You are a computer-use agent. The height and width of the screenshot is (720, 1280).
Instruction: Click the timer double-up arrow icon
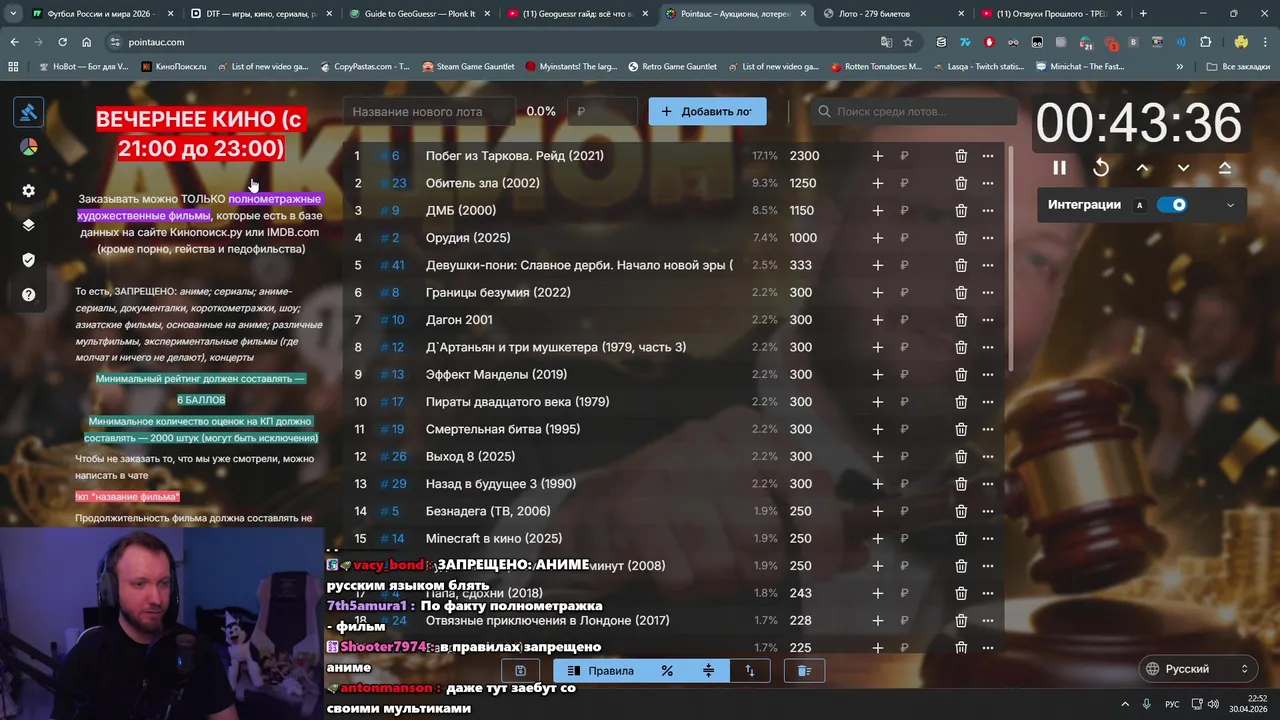pyautogui.click(x=1225, y=168)
